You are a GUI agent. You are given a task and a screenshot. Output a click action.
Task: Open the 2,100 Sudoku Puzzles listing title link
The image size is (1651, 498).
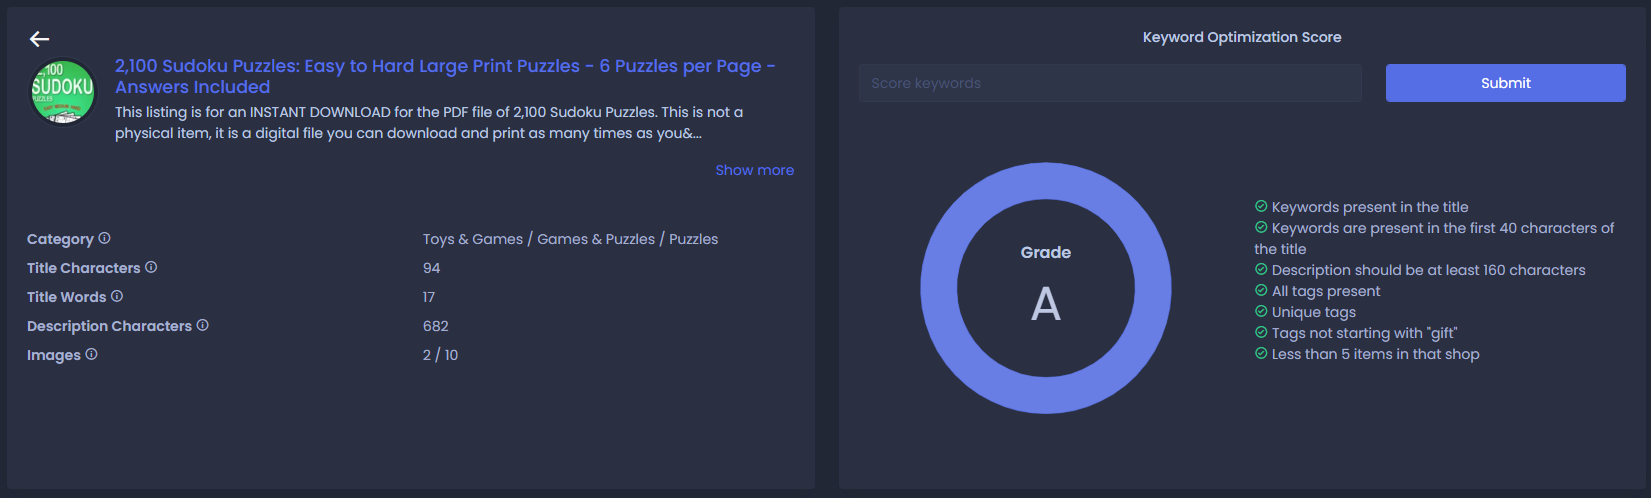445,76
